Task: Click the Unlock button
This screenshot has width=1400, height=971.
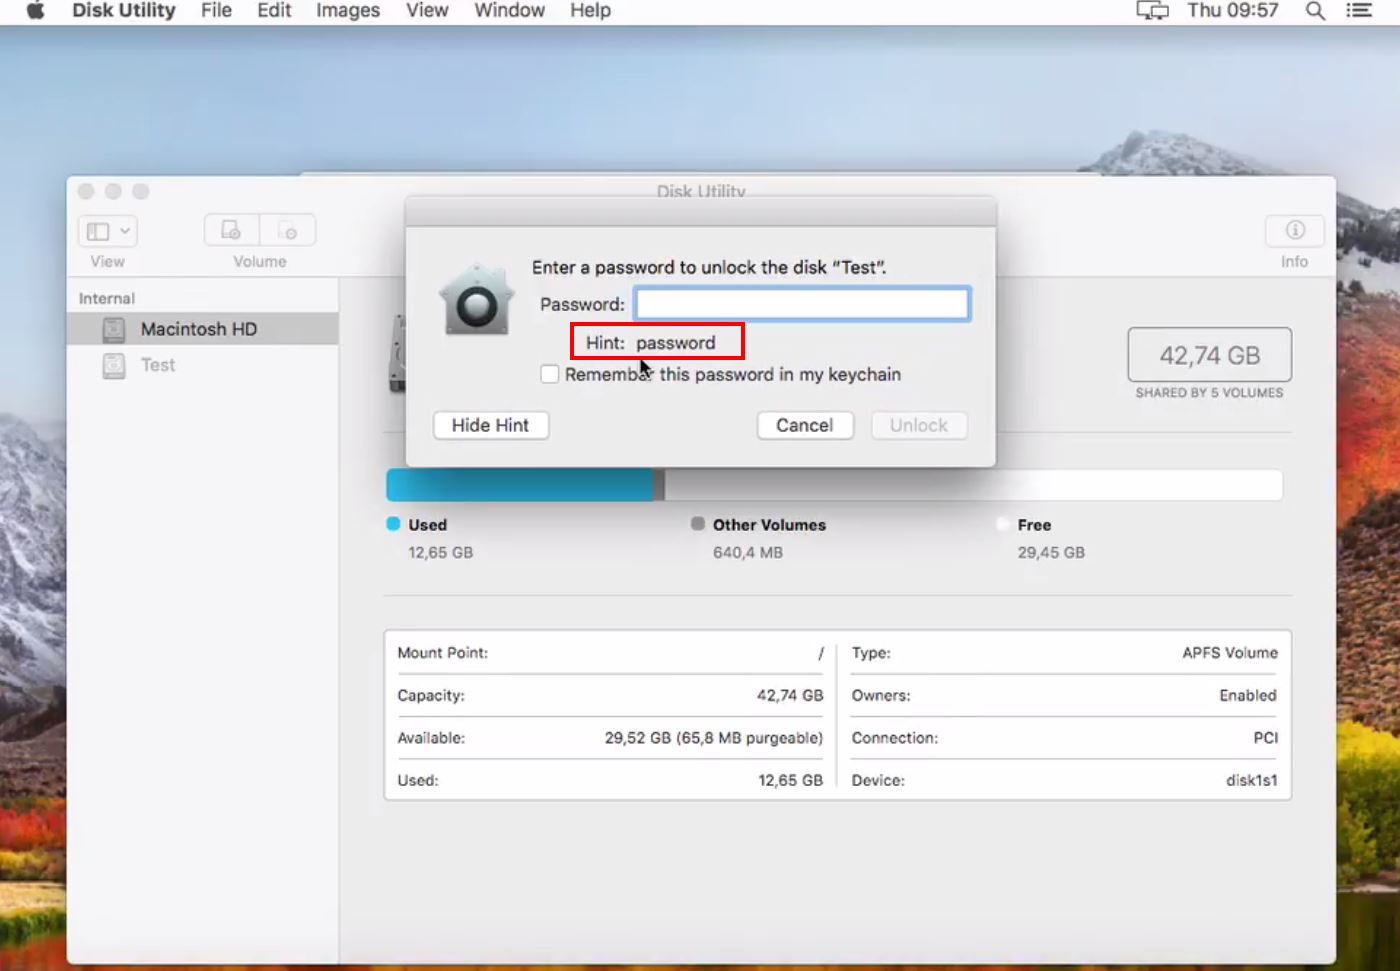Action: tap(919, 425)
